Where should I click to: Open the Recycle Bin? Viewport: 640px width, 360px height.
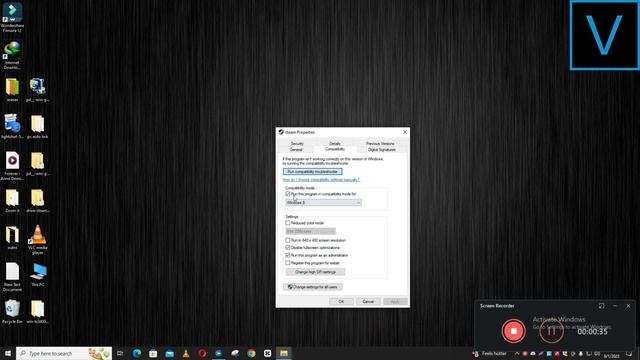tap(12, 312)
